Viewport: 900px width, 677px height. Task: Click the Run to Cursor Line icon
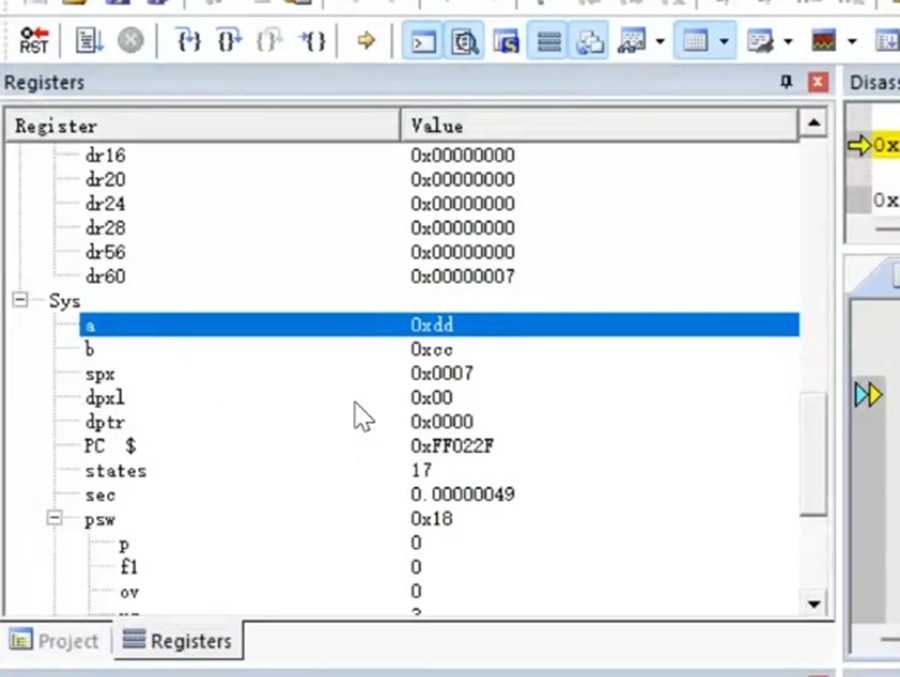click(x=313, y=41)
